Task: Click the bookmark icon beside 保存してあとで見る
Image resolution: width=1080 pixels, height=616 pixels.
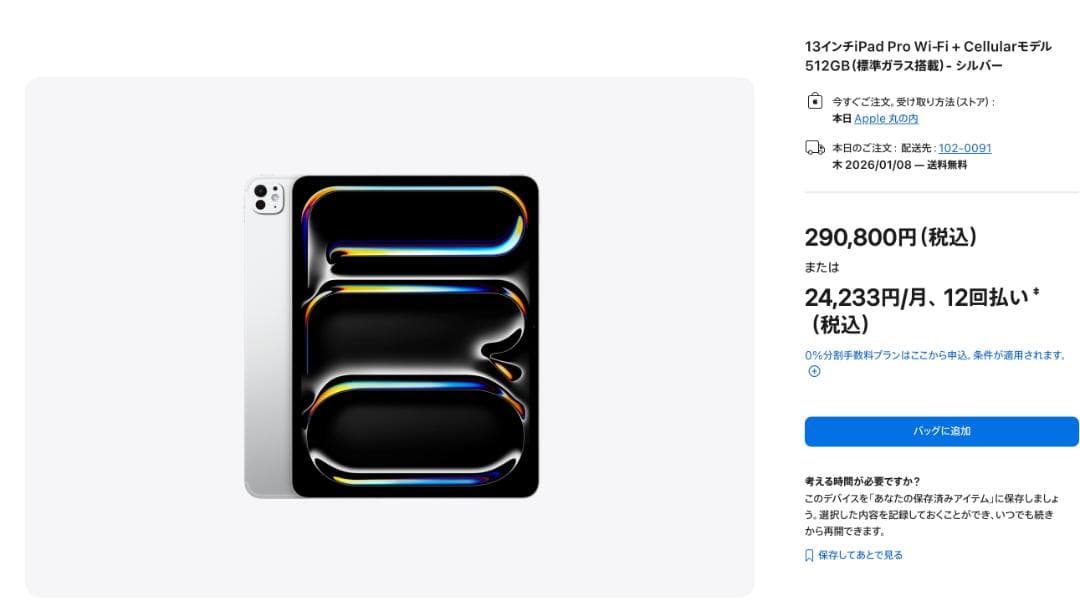Action: click(x=808, y=554)
